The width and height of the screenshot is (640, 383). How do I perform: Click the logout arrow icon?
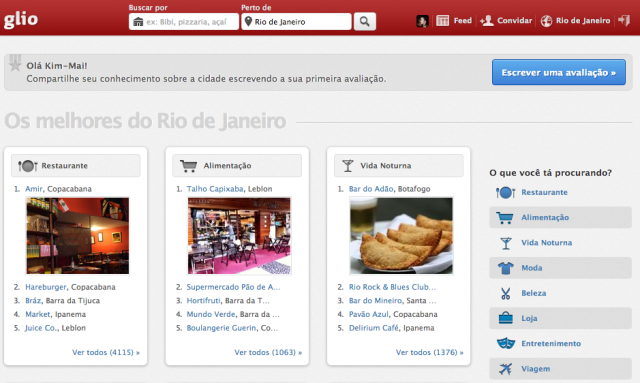[624, 20]
